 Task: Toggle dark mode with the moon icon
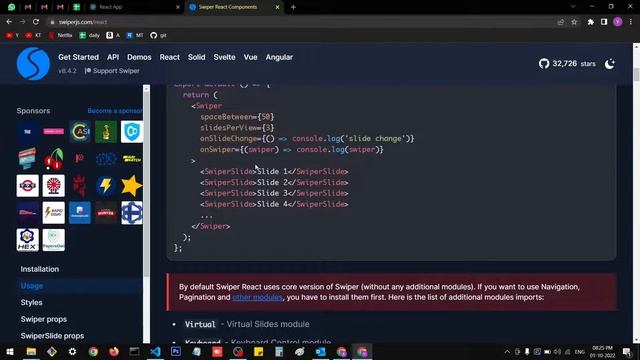609,64
